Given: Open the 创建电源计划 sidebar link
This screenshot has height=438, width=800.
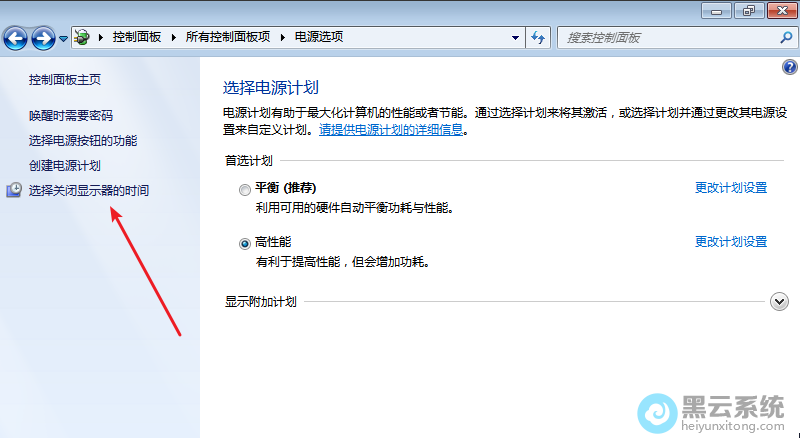Looking at the screenshot, I should 65,165.
